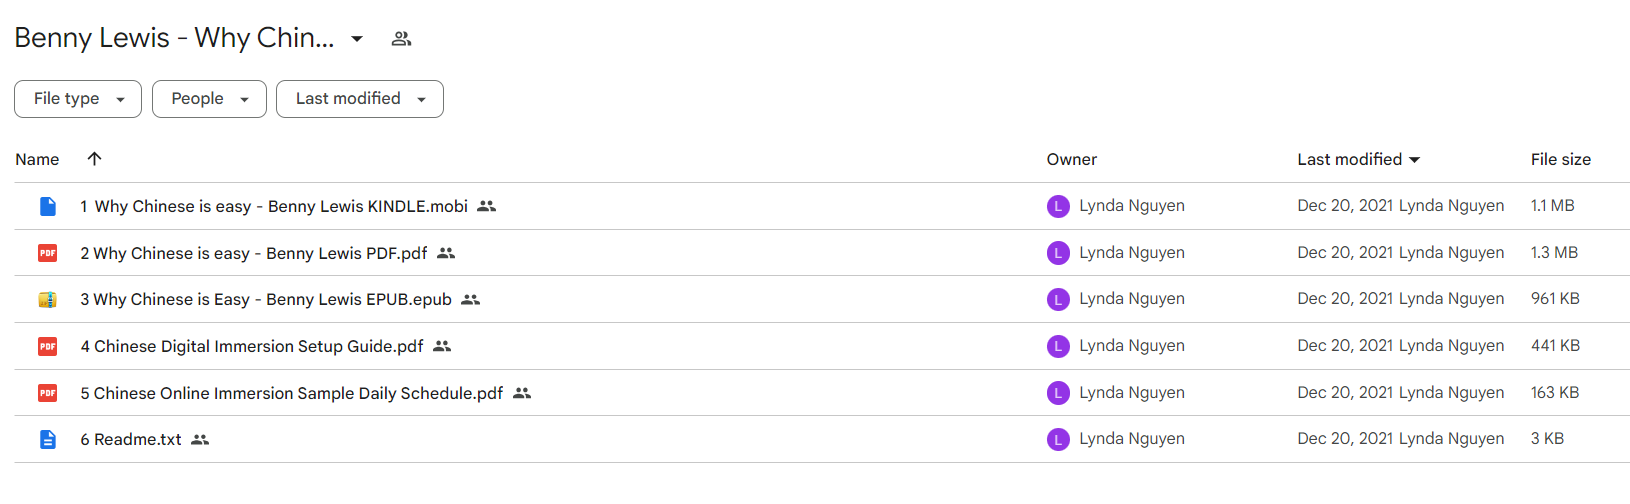Open the Last modified filter dropdown
The width and height of the screenshot is (1630, 504).
360,99
